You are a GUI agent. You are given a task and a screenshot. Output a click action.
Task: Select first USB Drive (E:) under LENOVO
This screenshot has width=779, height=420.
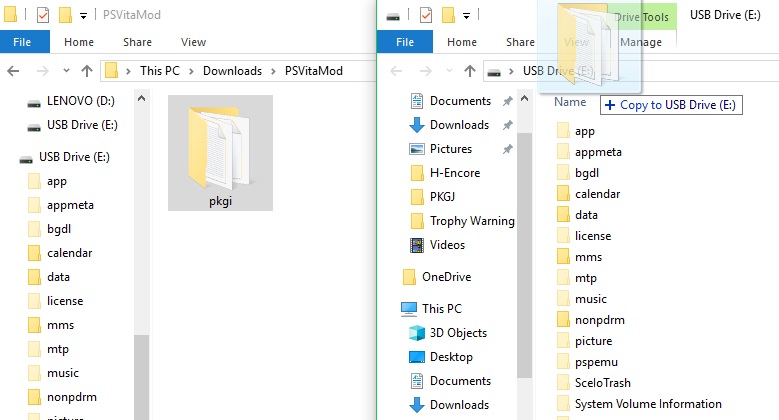pos(72,125)
